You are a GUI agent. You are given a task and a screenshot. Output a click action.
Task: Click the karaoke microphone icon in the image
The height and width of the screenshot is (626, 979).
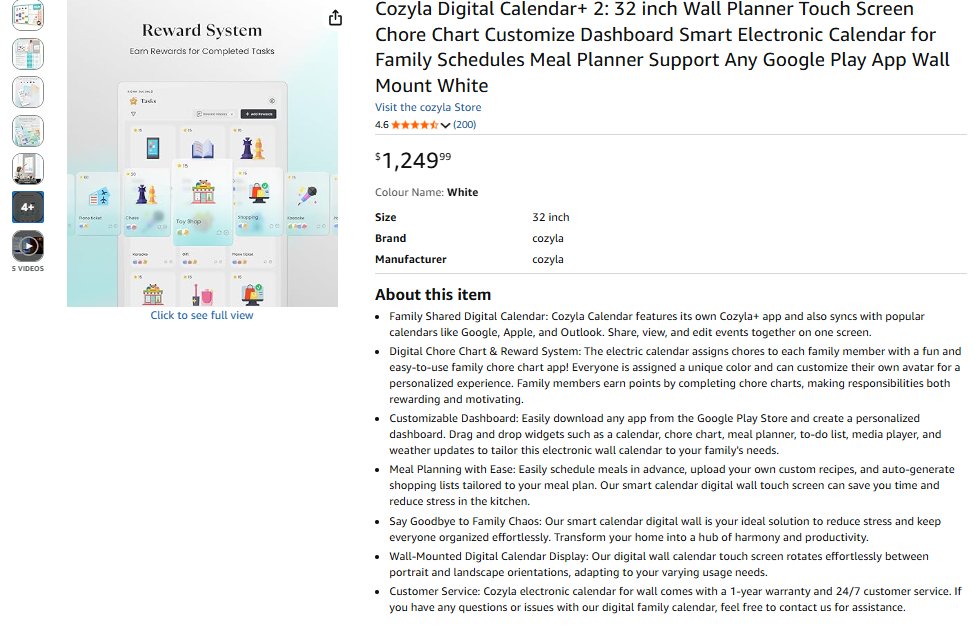click(x=309, y=195)
